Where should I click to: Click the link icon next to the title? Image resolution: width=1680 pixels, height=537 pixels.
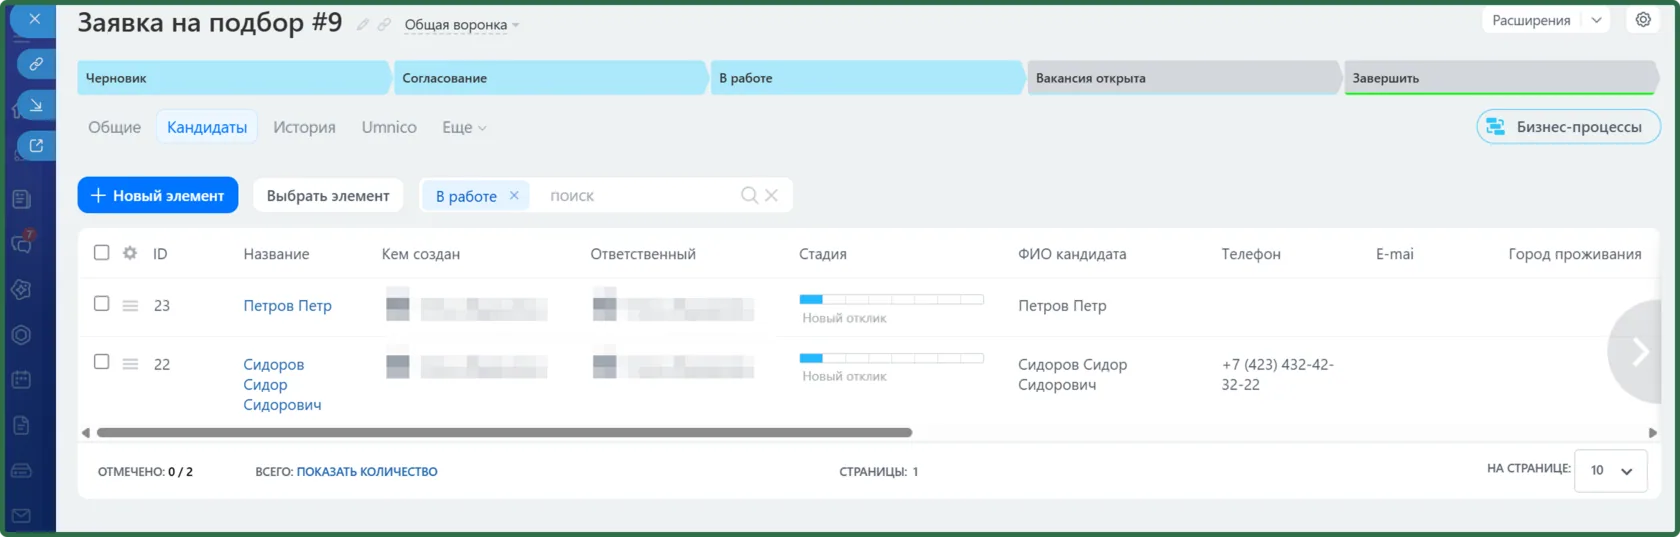point(384,24)
